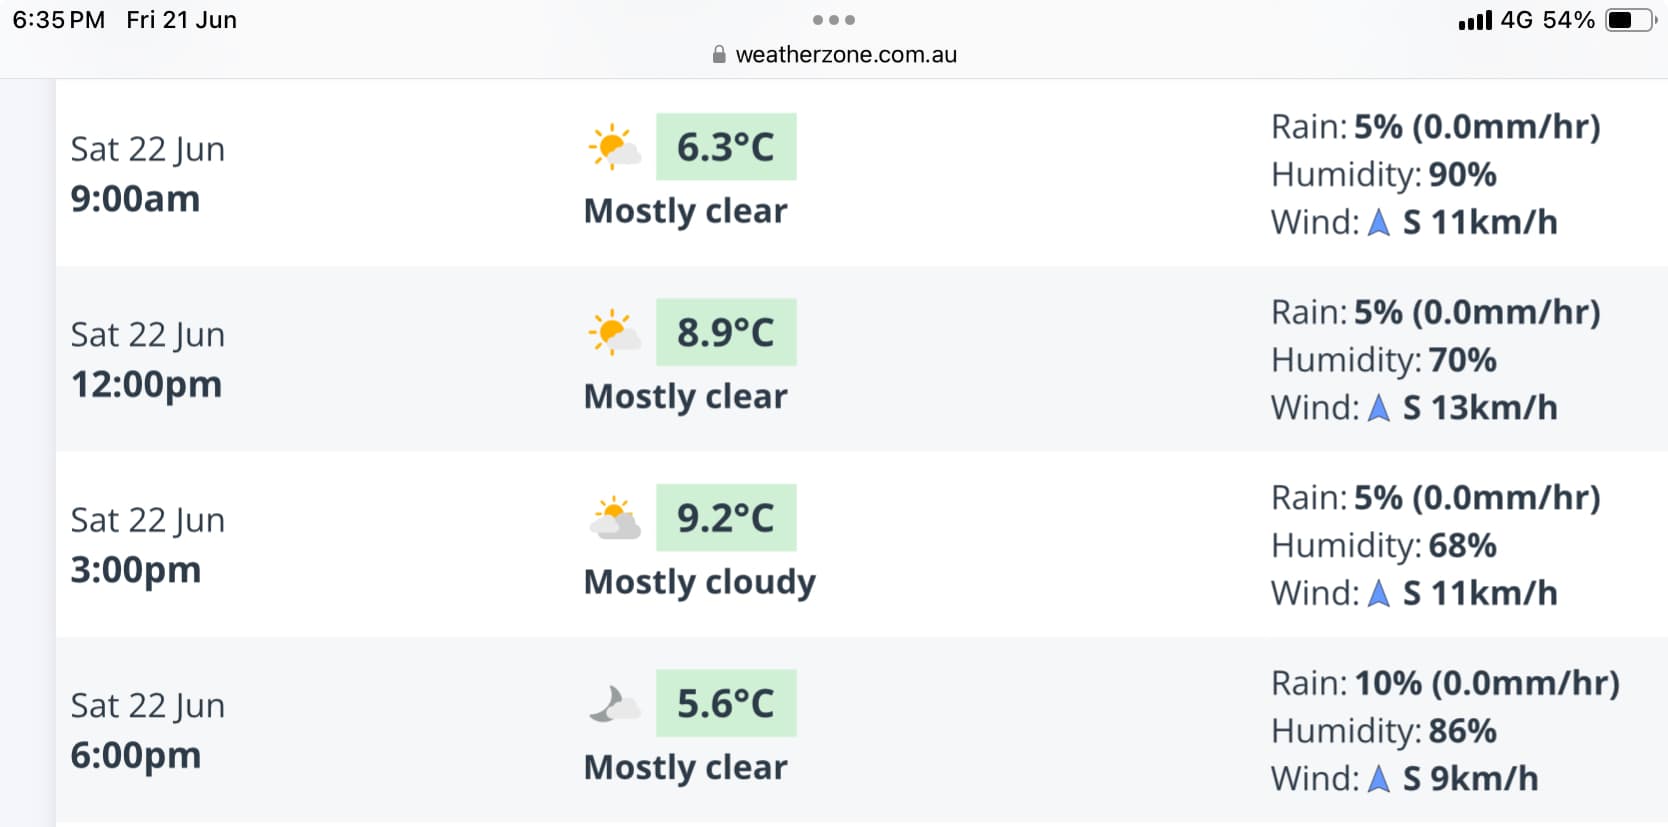Toggle the 4G cellular indicator
Image resolution: width=1668 pixels, height=827 pixels.
click(x=1517, y=18)
